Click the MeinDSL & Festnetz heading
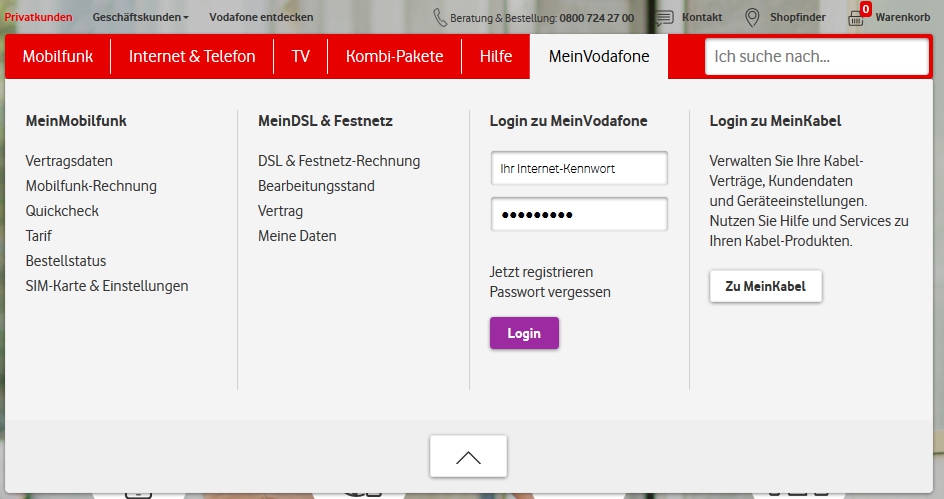This screenshot has height=499, width=944. point(325,121)
